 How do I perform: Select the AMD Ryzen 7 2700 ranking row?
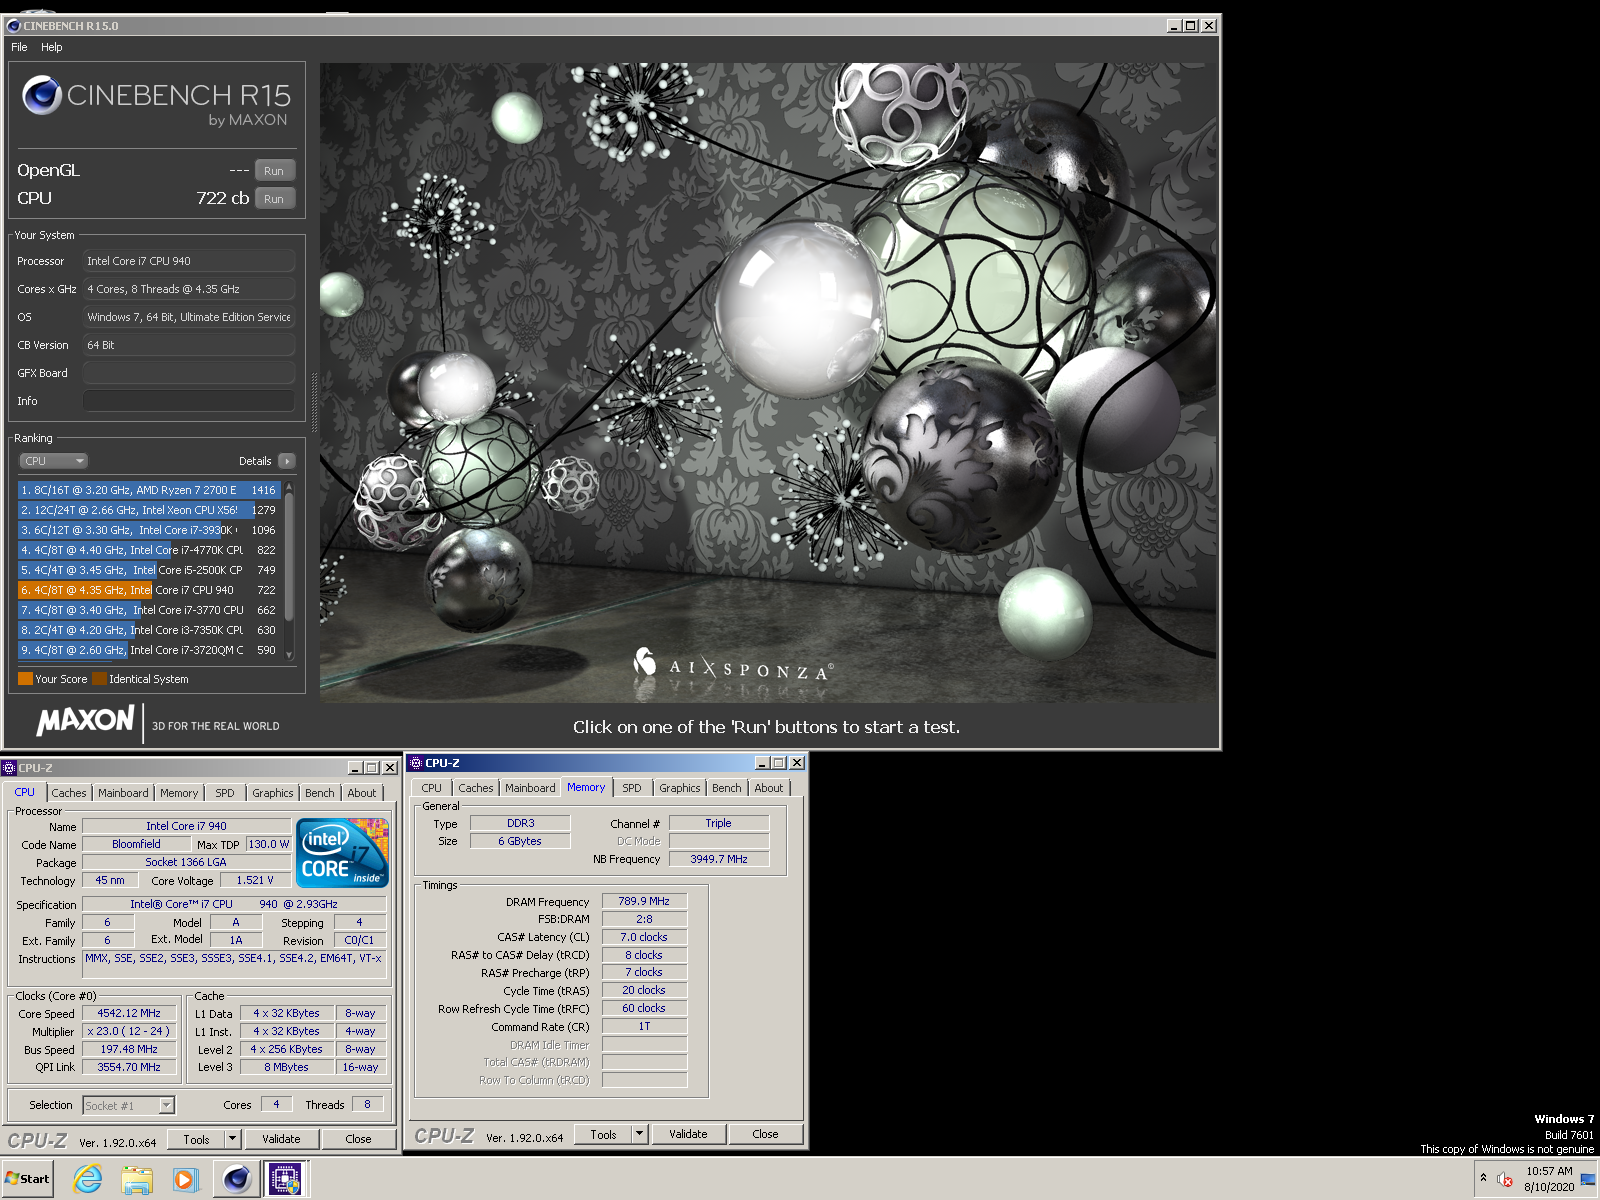pyautogui.click(x=148, y=490)
